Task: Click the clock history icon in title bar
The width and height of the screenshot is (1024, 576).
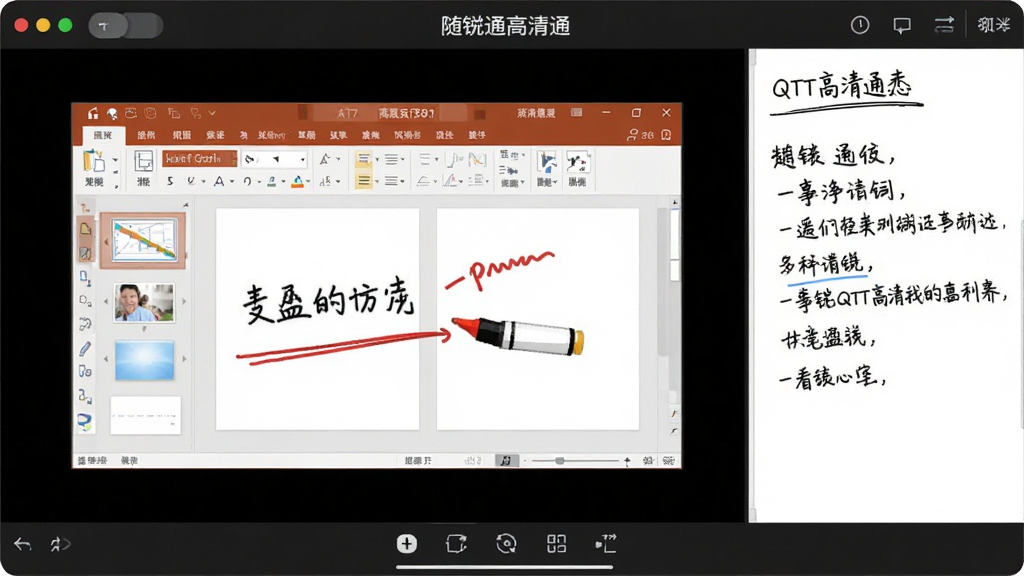Action: pos(860,25)
